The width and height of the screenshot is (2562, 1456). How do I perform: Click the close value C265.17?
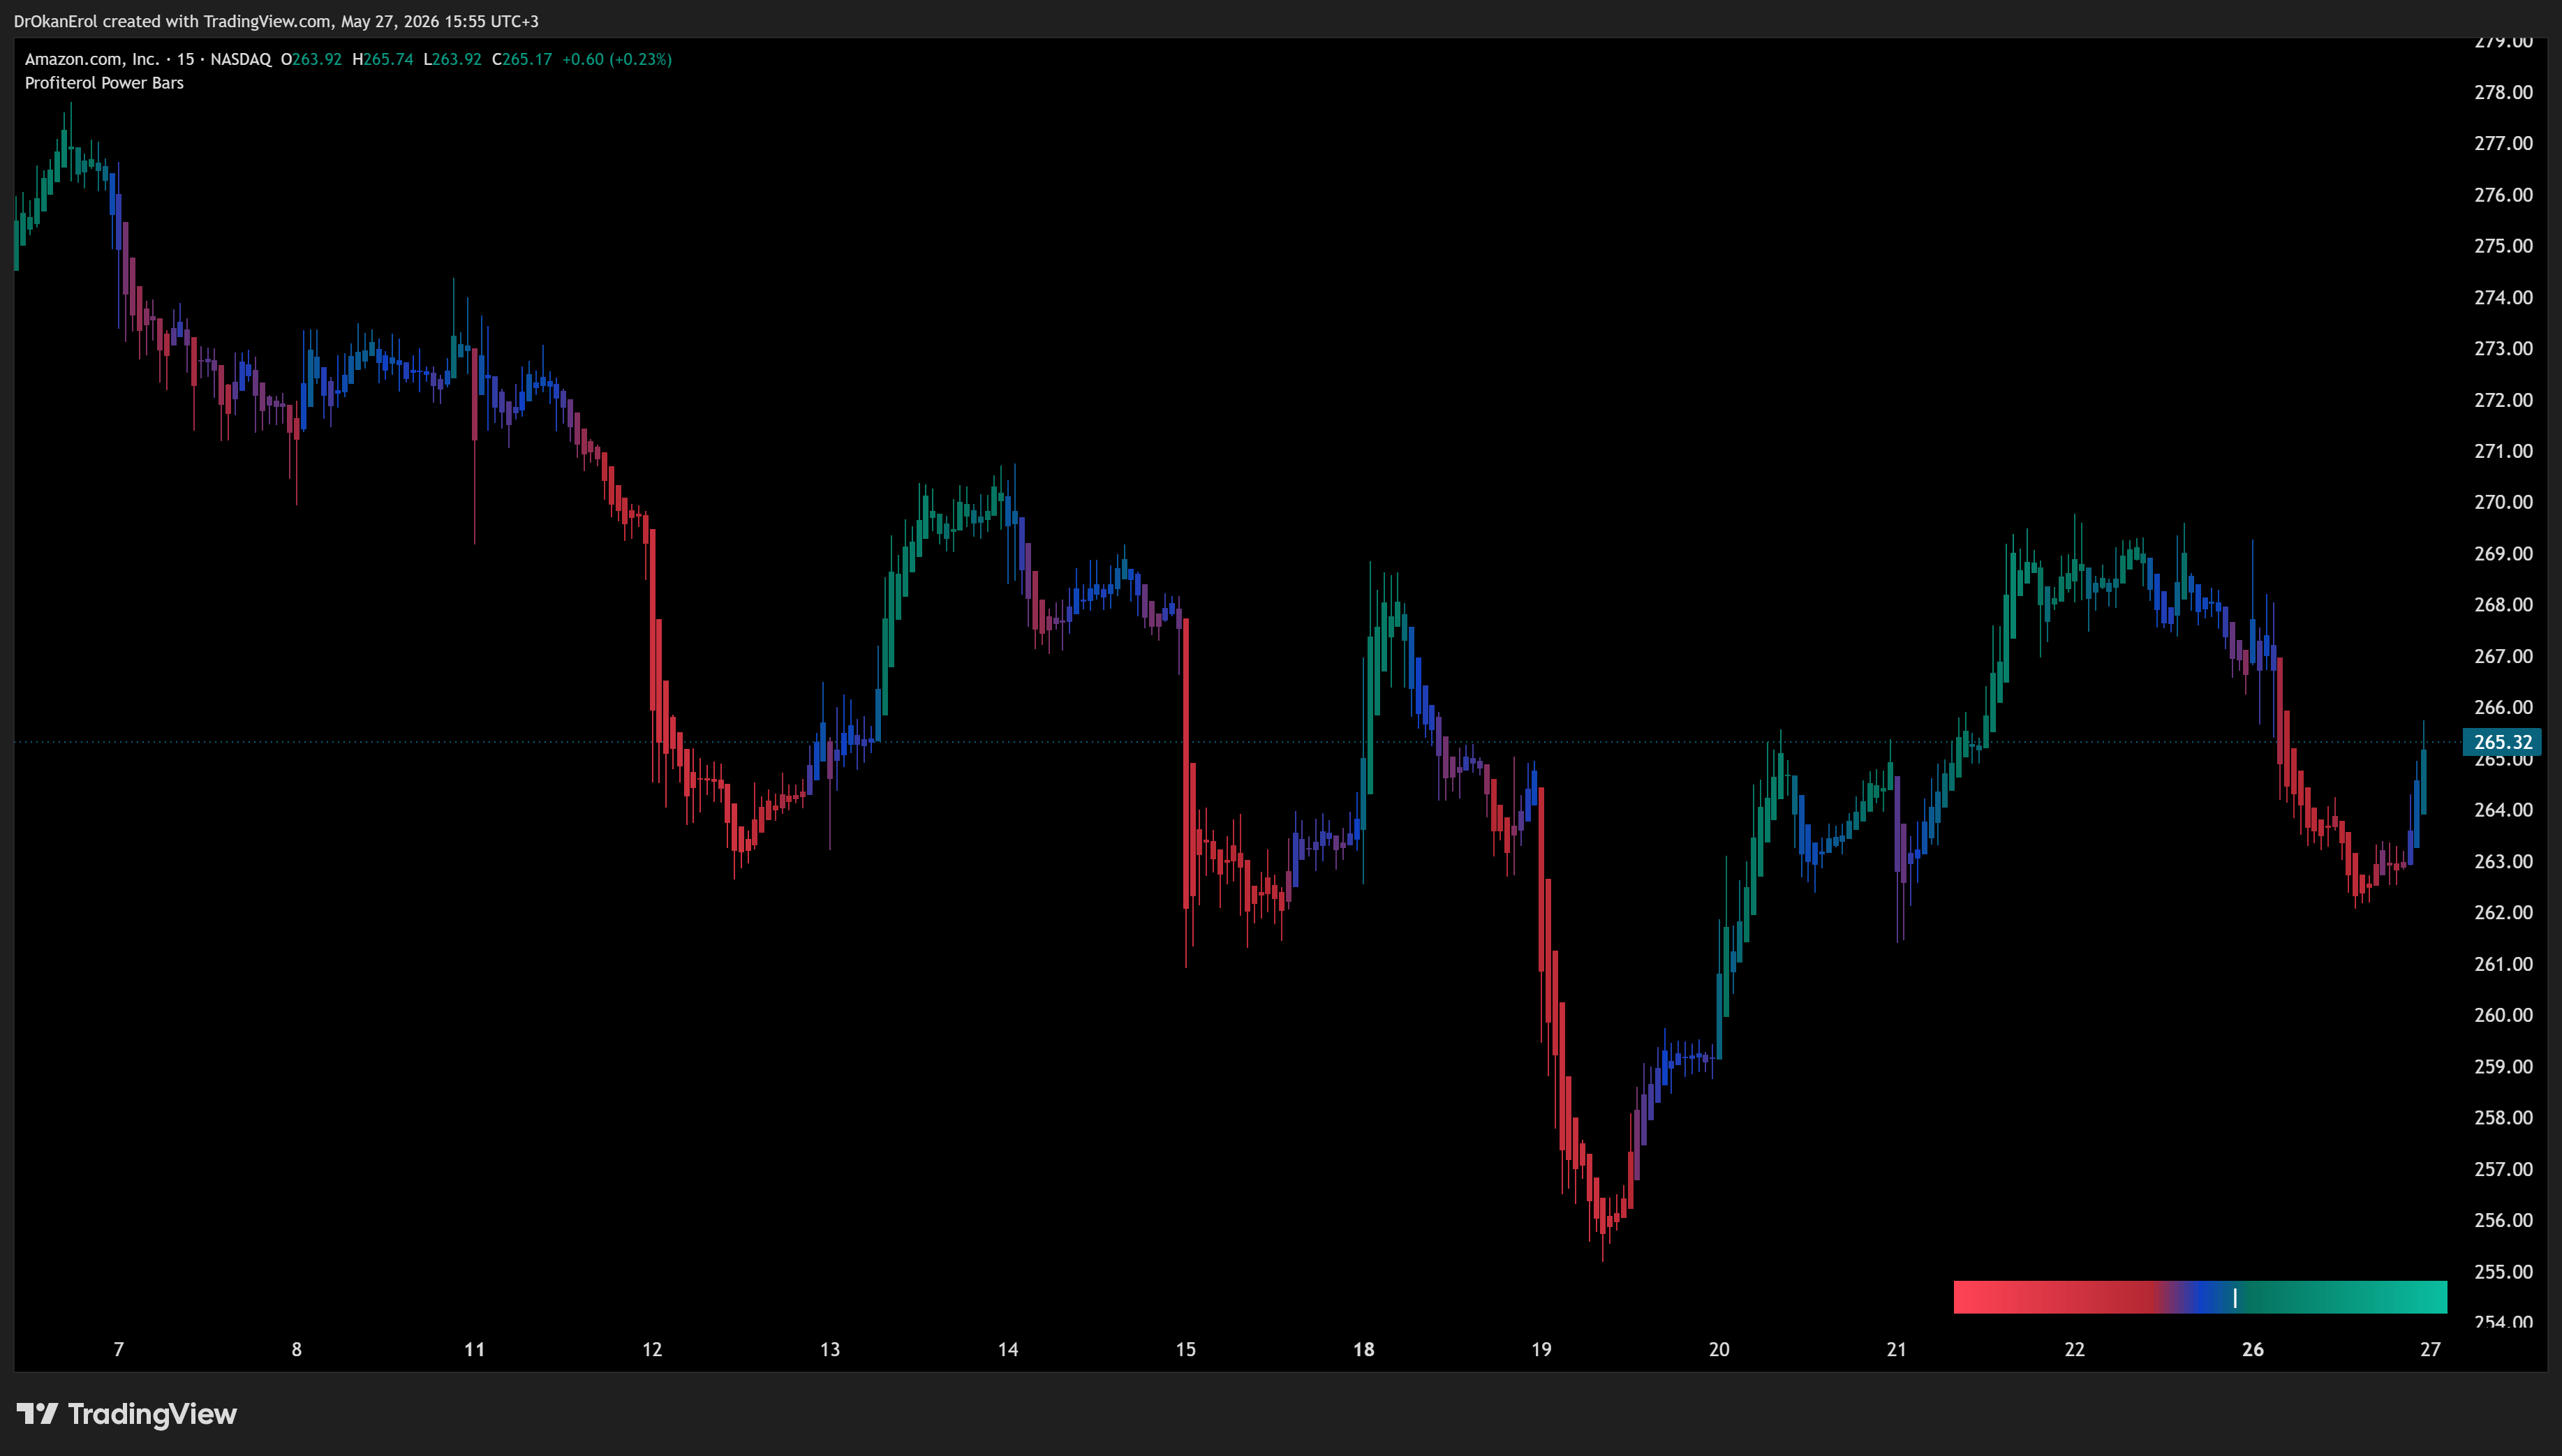click(x=522, y=59)
